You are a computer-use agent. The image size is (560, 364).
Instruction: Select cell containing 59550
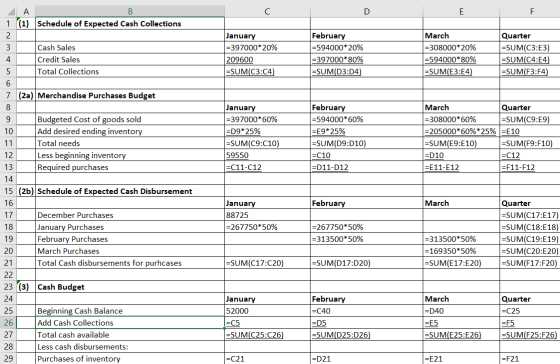[x=268, y=155]
